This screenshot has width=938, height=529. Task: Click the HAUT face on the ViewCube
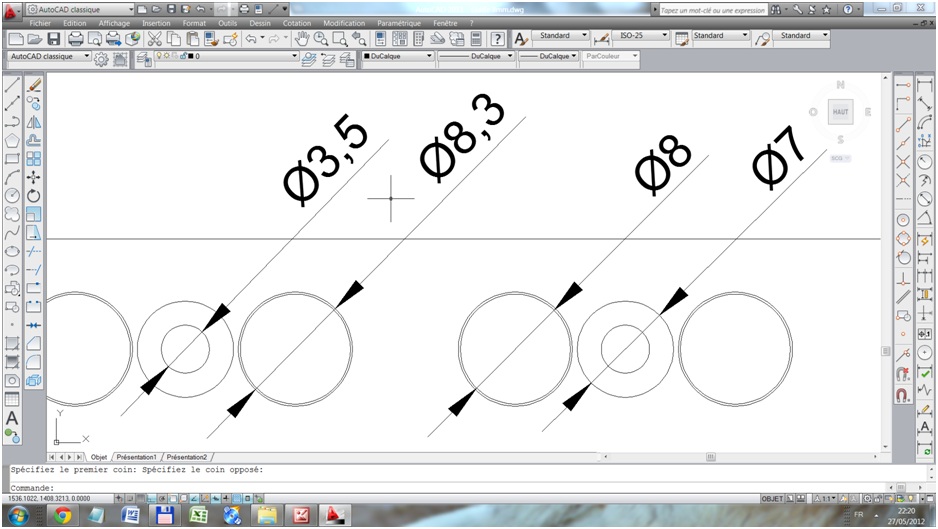pyautogui.click(x=840, y=112)
